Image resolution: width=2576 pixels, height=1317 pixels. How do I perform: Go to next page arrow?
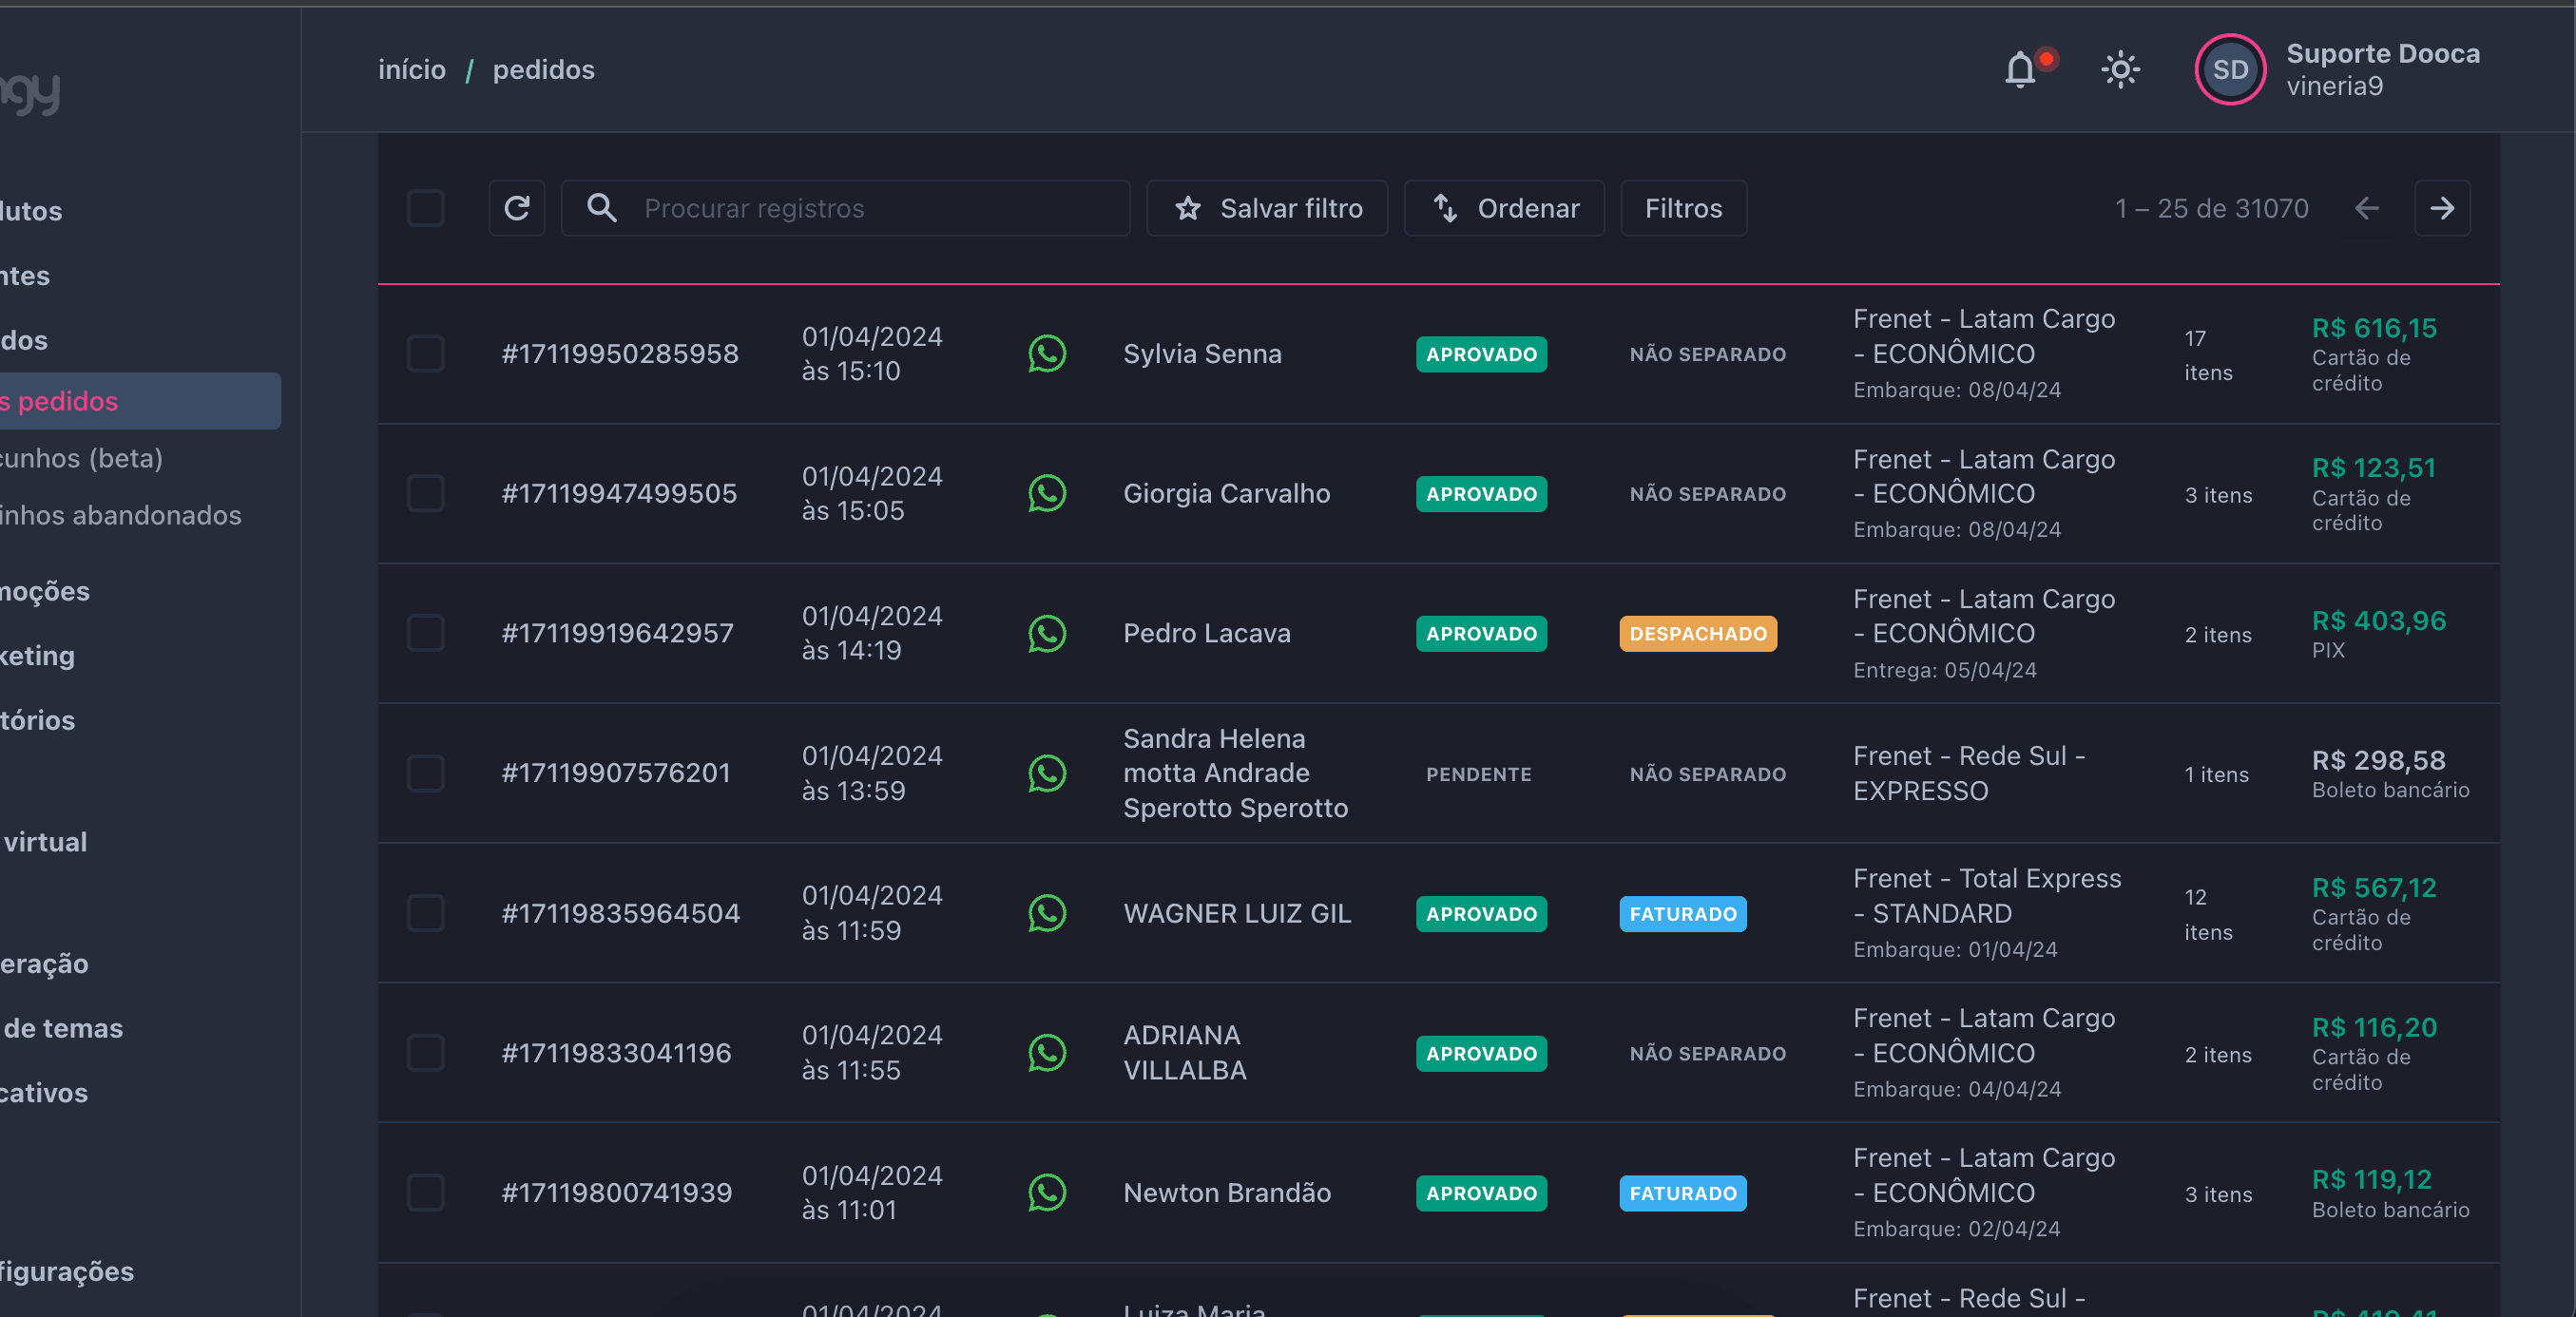(x=2442, y=208)
